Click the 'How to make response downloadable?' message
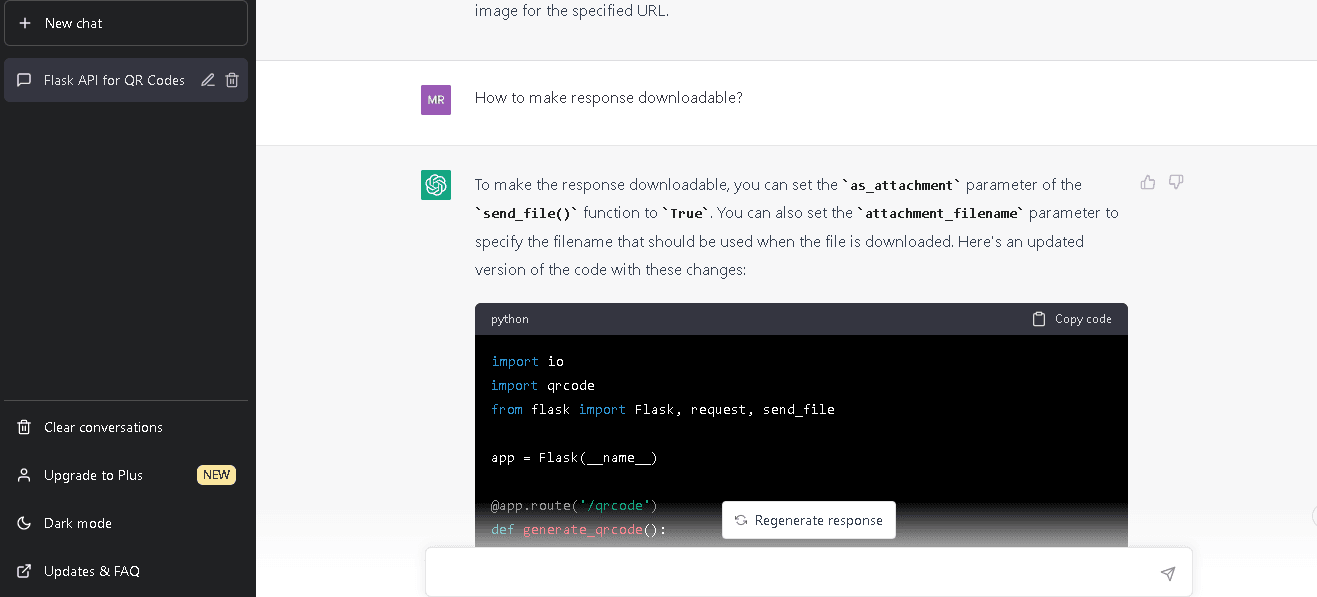Viewport: 1317px width, 597px height. point(609,98)
